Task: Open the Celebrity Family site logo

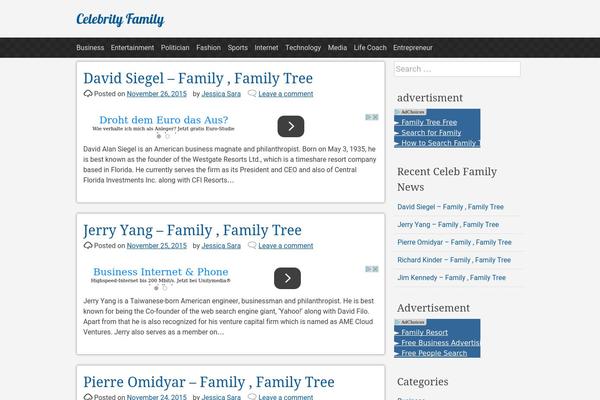Action: point(120,20)
